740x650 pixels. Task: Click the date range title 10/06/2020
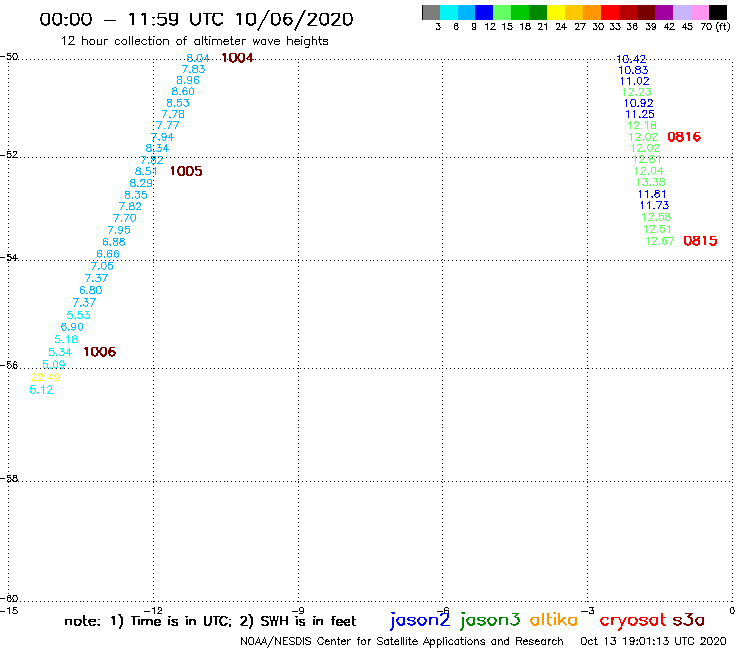point(294,19)
